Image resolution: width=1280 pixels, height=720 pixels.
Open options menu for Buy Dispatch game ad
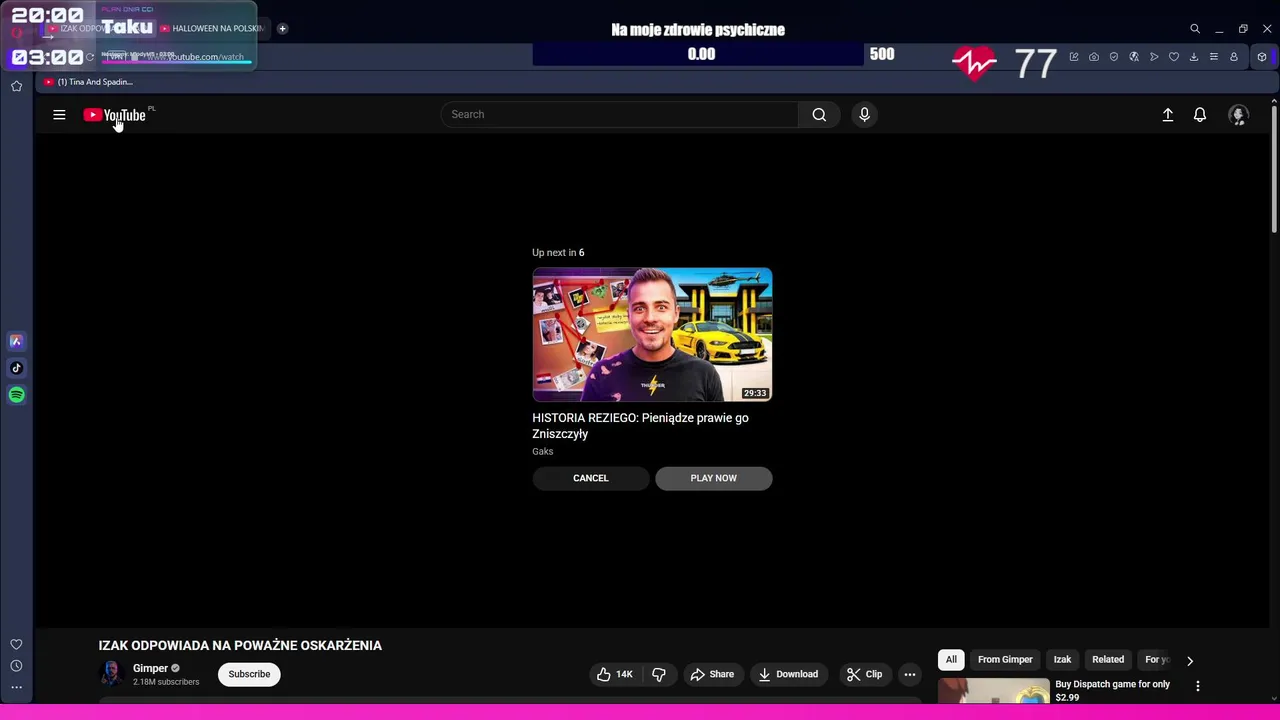1197,686
